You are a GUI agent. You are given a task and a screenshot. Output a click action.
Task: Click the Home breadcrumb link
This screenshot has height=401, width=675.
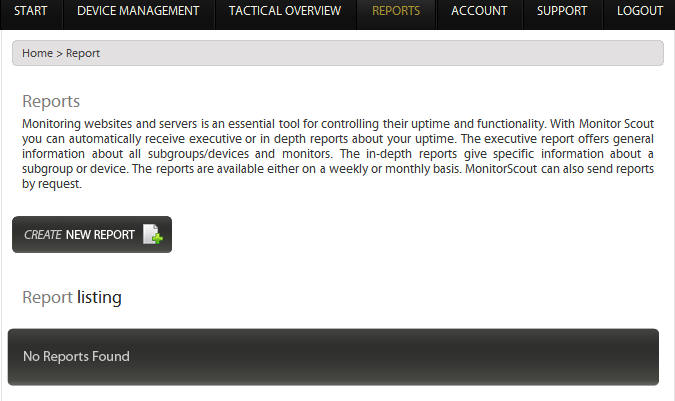[37, 53]
